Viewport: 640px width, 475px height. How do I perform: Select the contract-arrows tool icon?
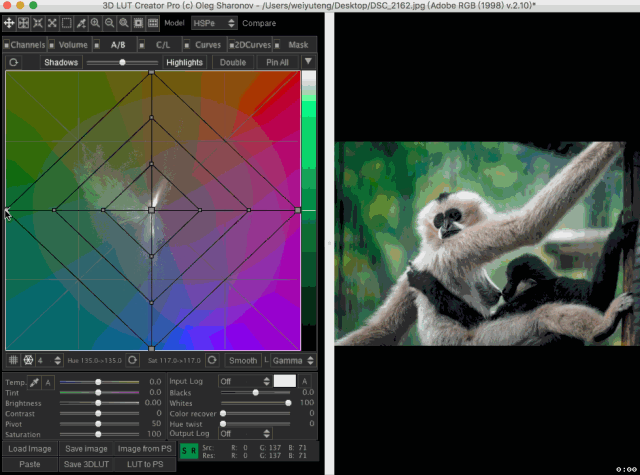pos(38,23)
